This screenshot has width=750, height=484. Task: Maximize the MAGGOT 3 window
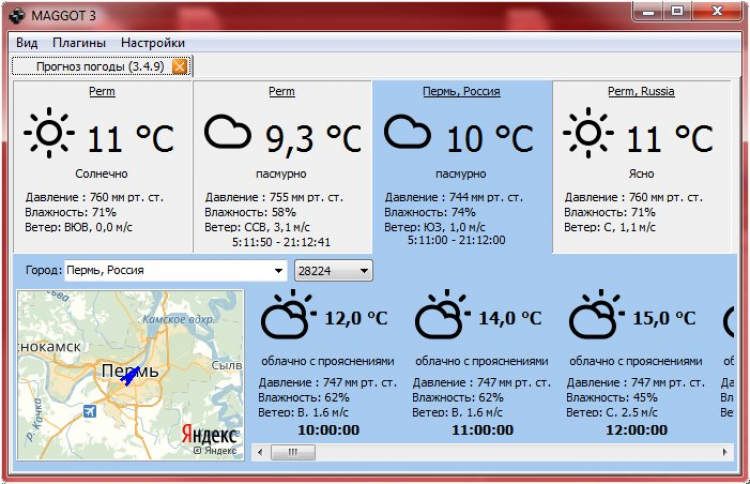(x=677, y=11)
